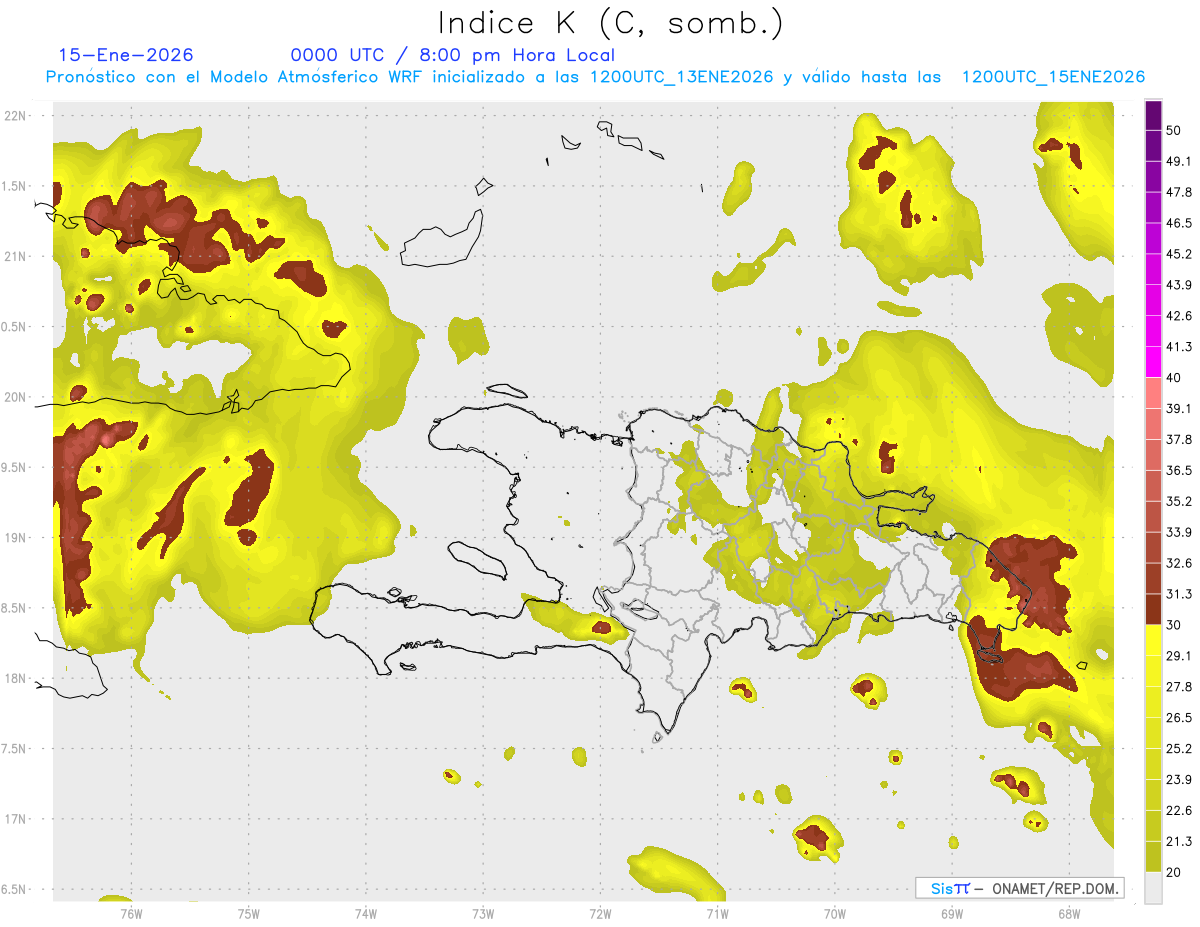The height and width of the screenshot is (927, 1200).
Task: Click colorbar value '35.2'
Action: point(1179,501)
